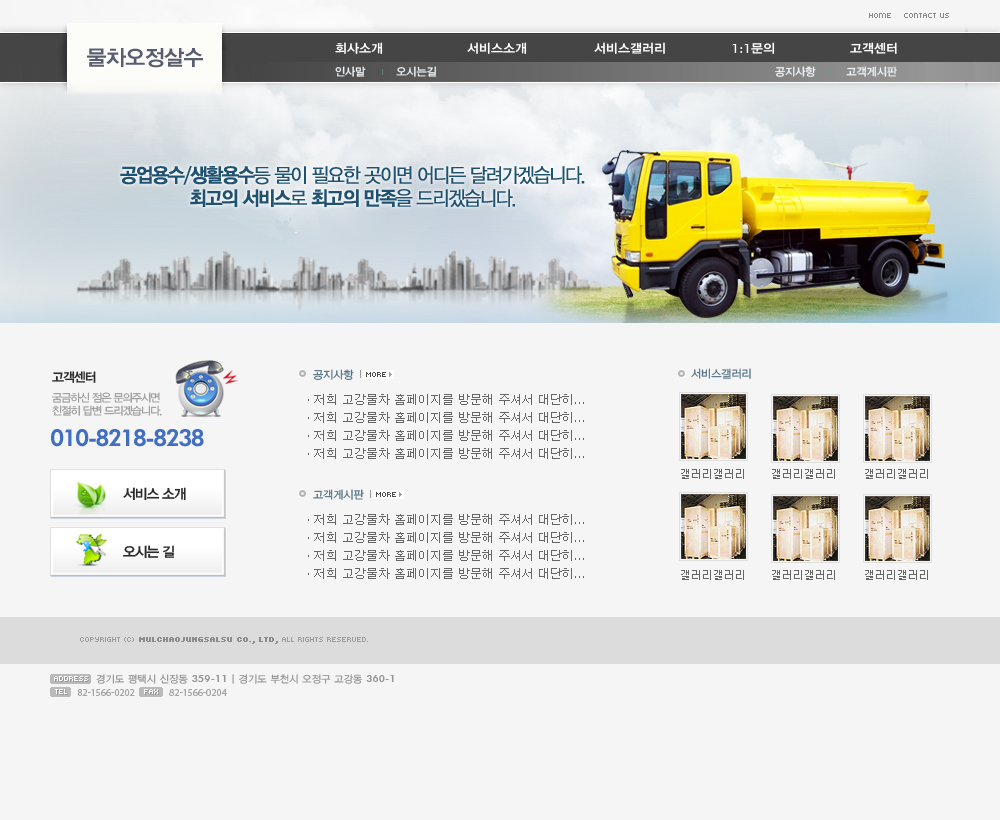Open the 서비스갤러리 menu

point(629,48)
